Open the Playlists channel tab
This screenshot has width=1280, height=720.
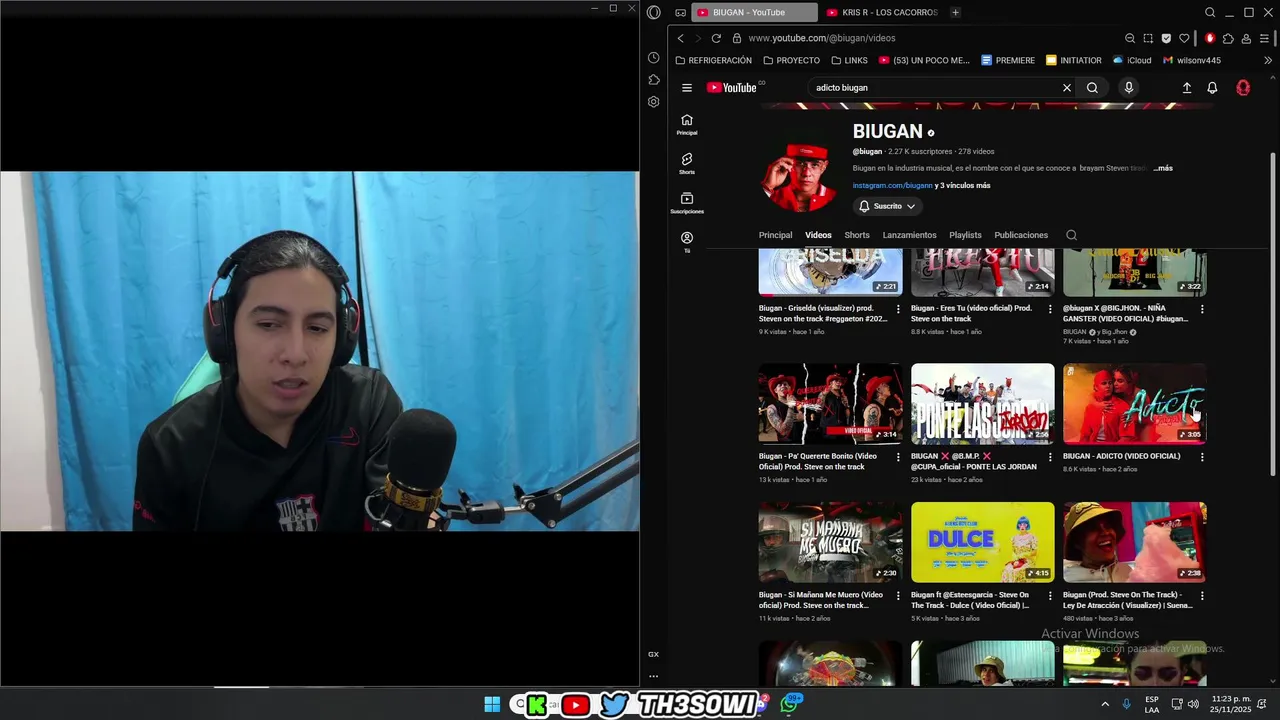965,235
